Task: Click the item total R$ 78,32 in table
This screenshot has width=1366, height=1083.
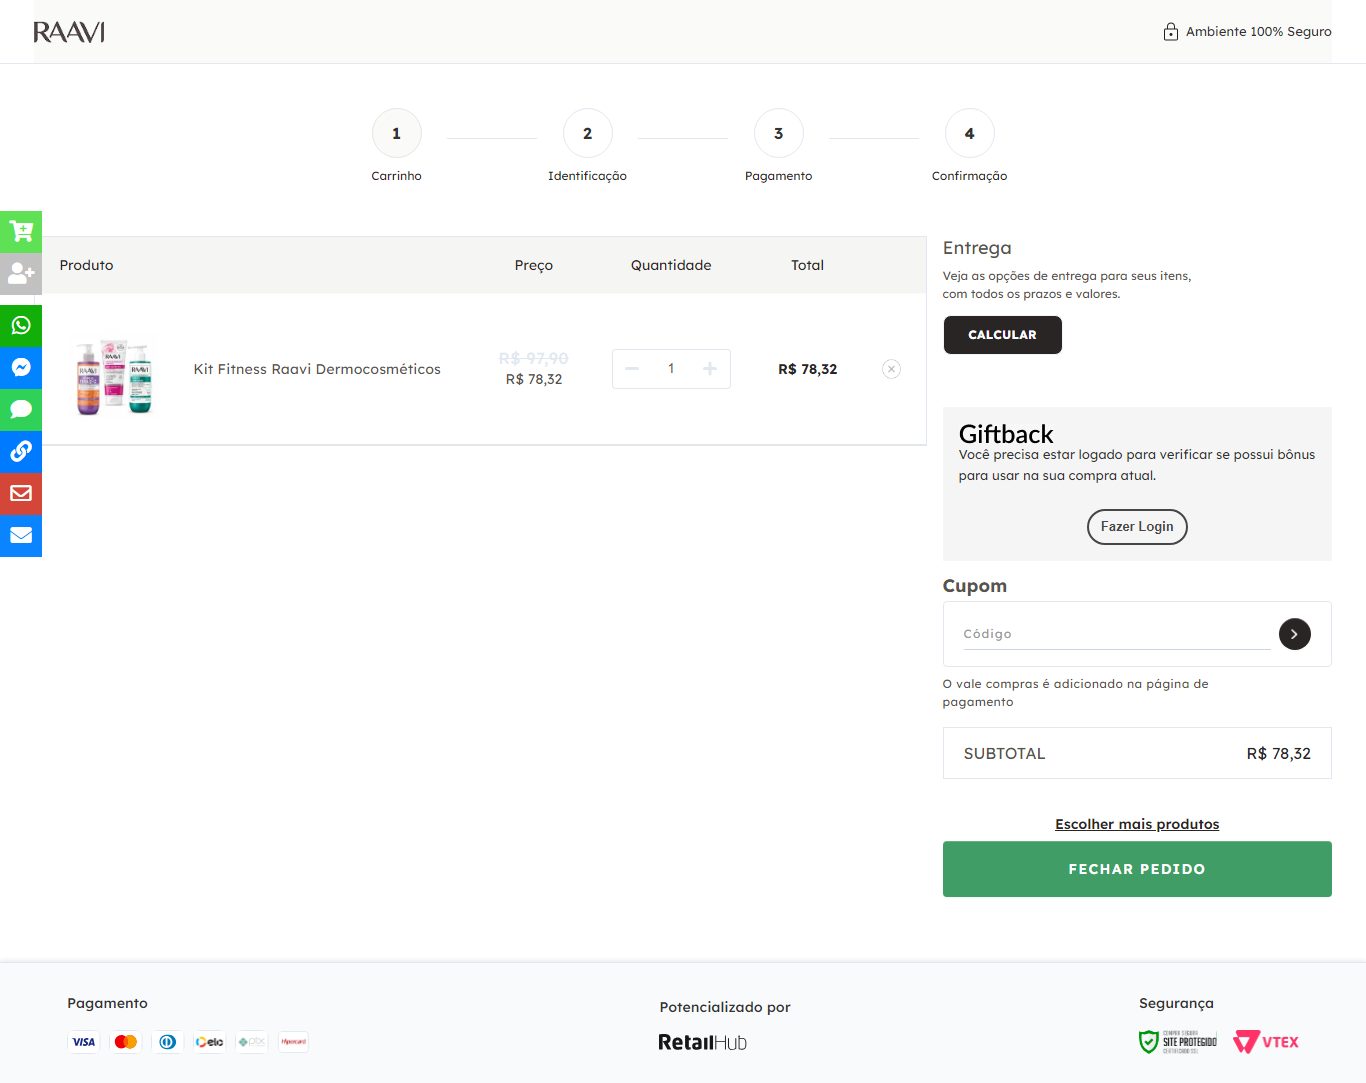Action: click(x=808, y=369)
